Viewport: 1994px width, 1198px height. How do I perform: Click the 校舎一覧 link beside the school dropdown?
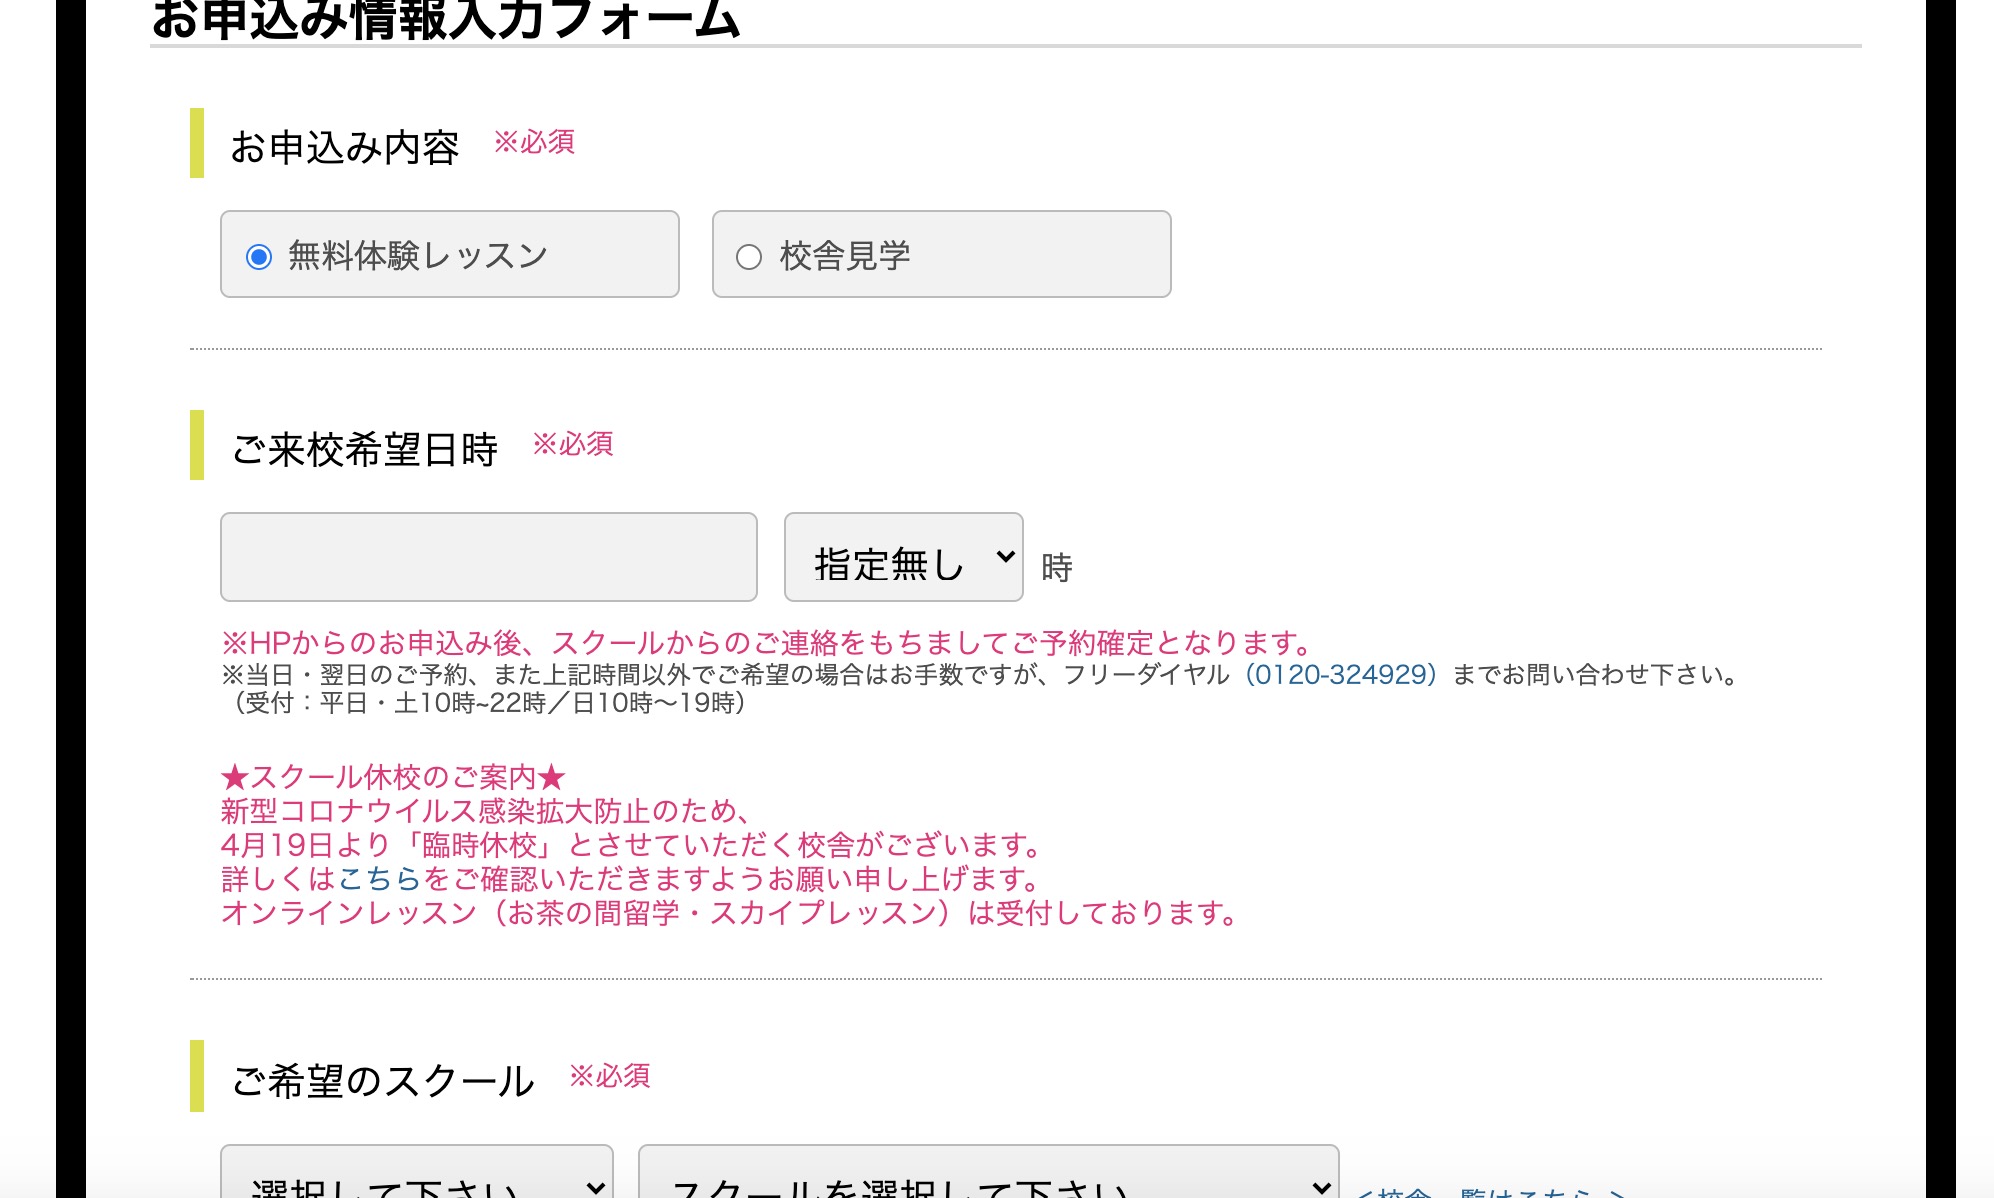point(1490,1192)
